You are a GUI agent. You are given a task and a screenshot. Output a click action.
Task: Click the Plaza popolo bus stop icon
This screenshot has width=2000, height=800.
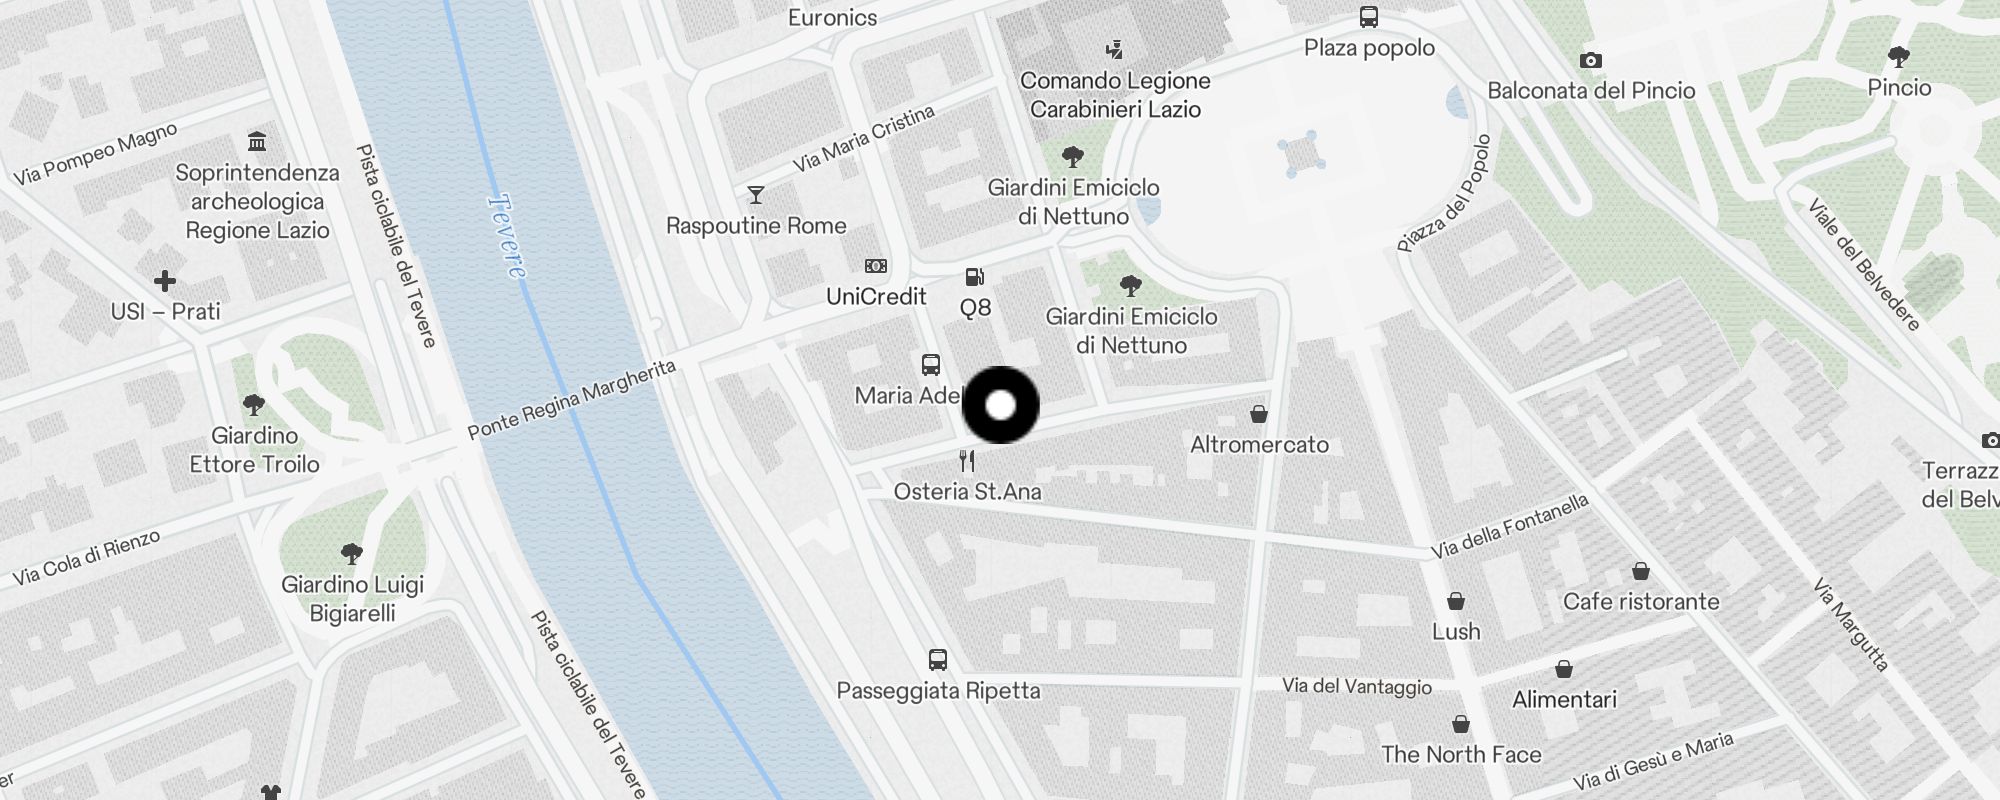click(x=1369, y=17)
